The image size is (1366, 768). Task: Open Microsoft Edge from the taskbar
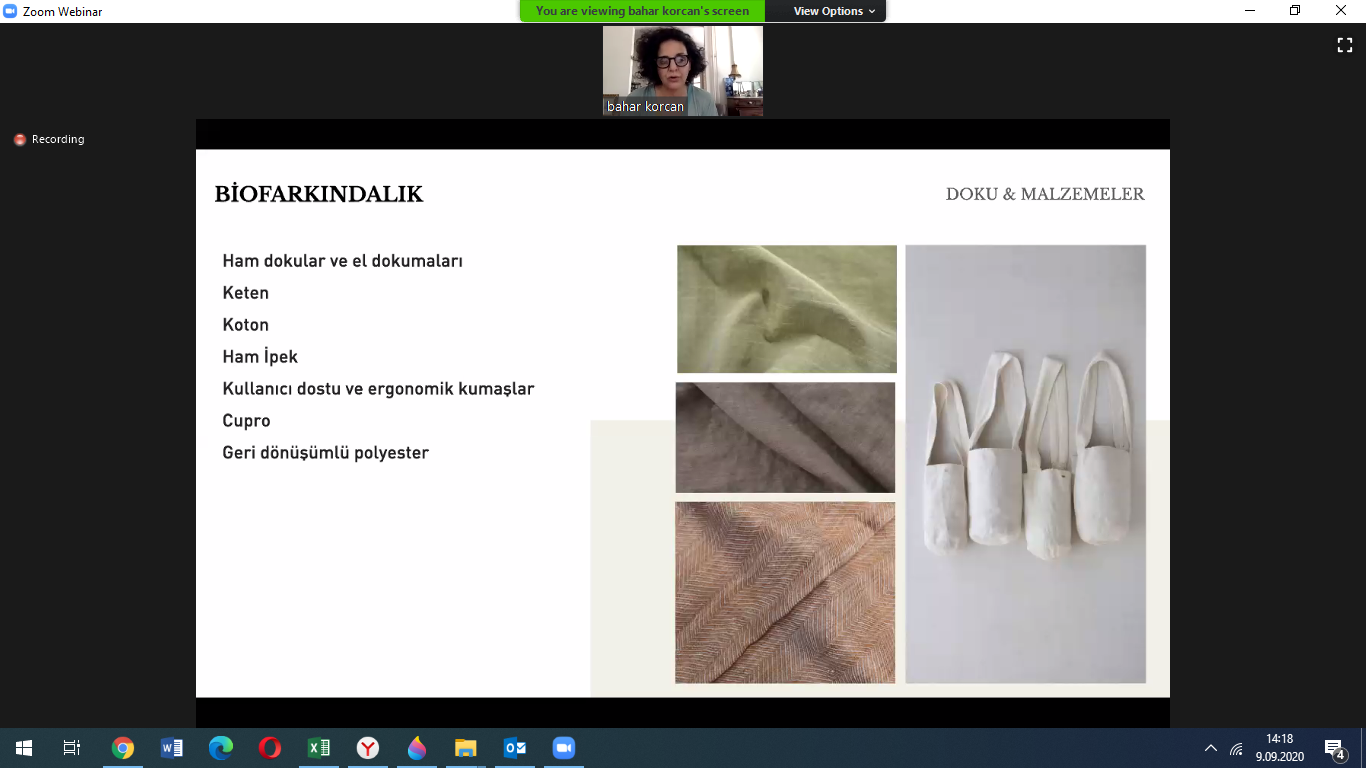(221, 748)
